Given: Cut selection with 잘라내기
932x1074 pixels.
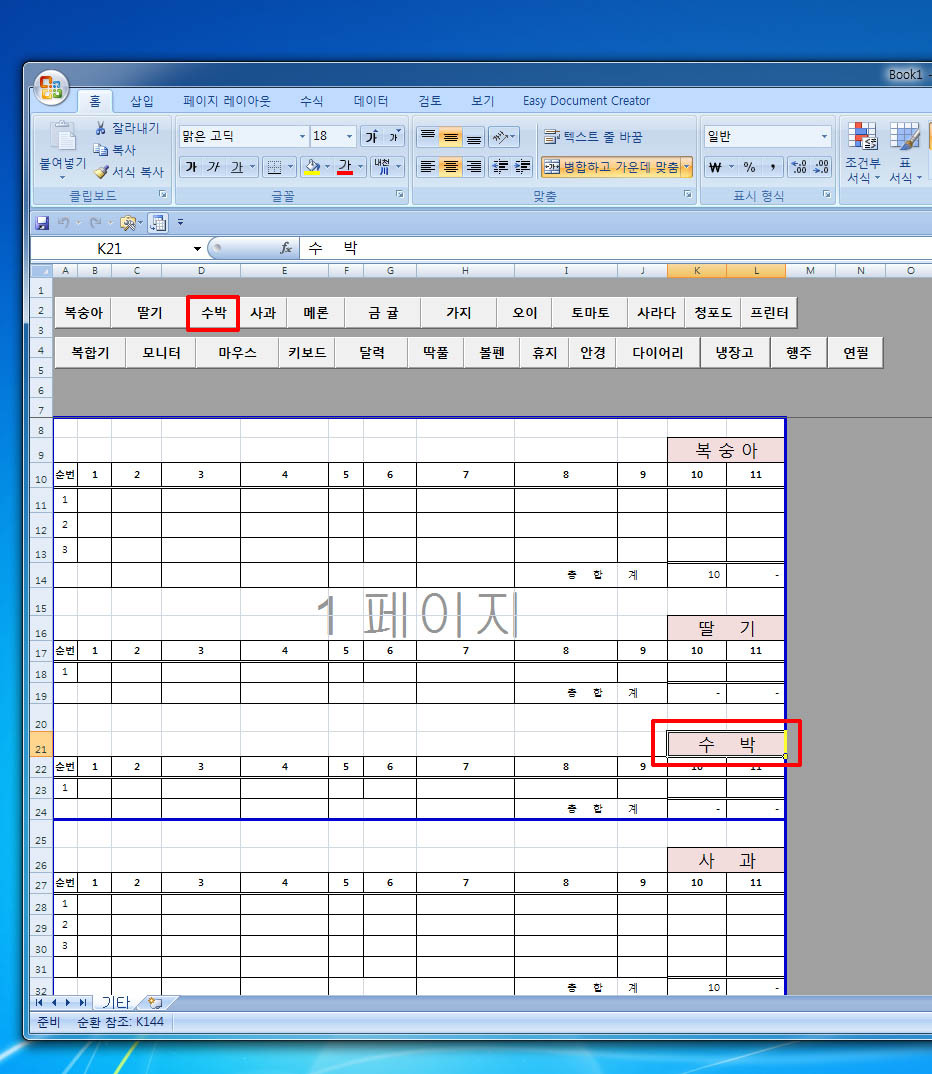Looking at the screenshot, I should click(127, 128).
